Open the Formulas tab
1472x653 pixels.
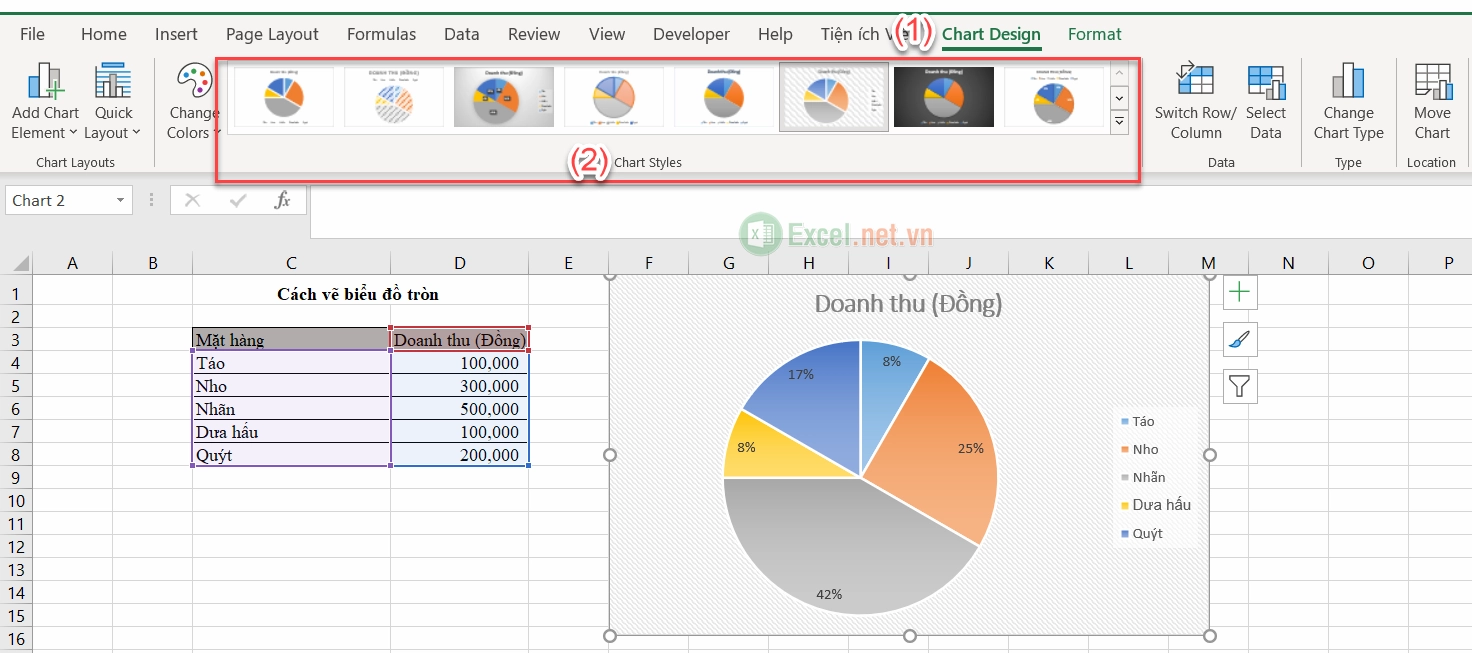[381, 34]
